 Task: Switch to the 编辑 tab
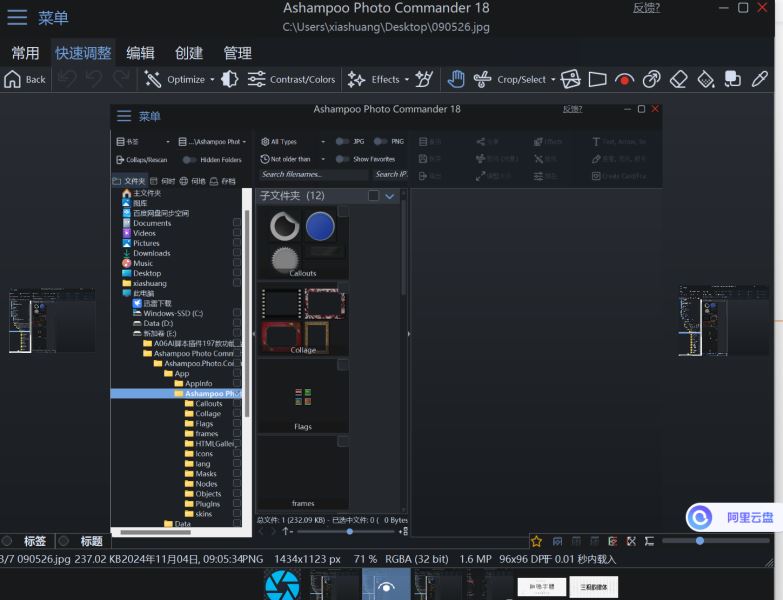tap(140, 52)
